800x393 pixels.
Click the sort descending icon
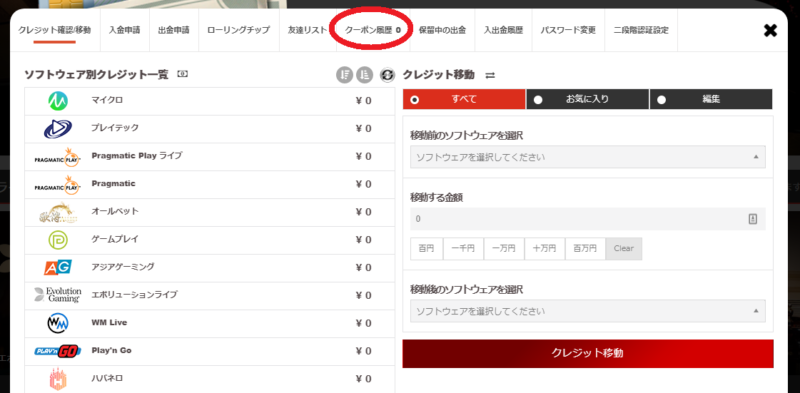point(345,75)
